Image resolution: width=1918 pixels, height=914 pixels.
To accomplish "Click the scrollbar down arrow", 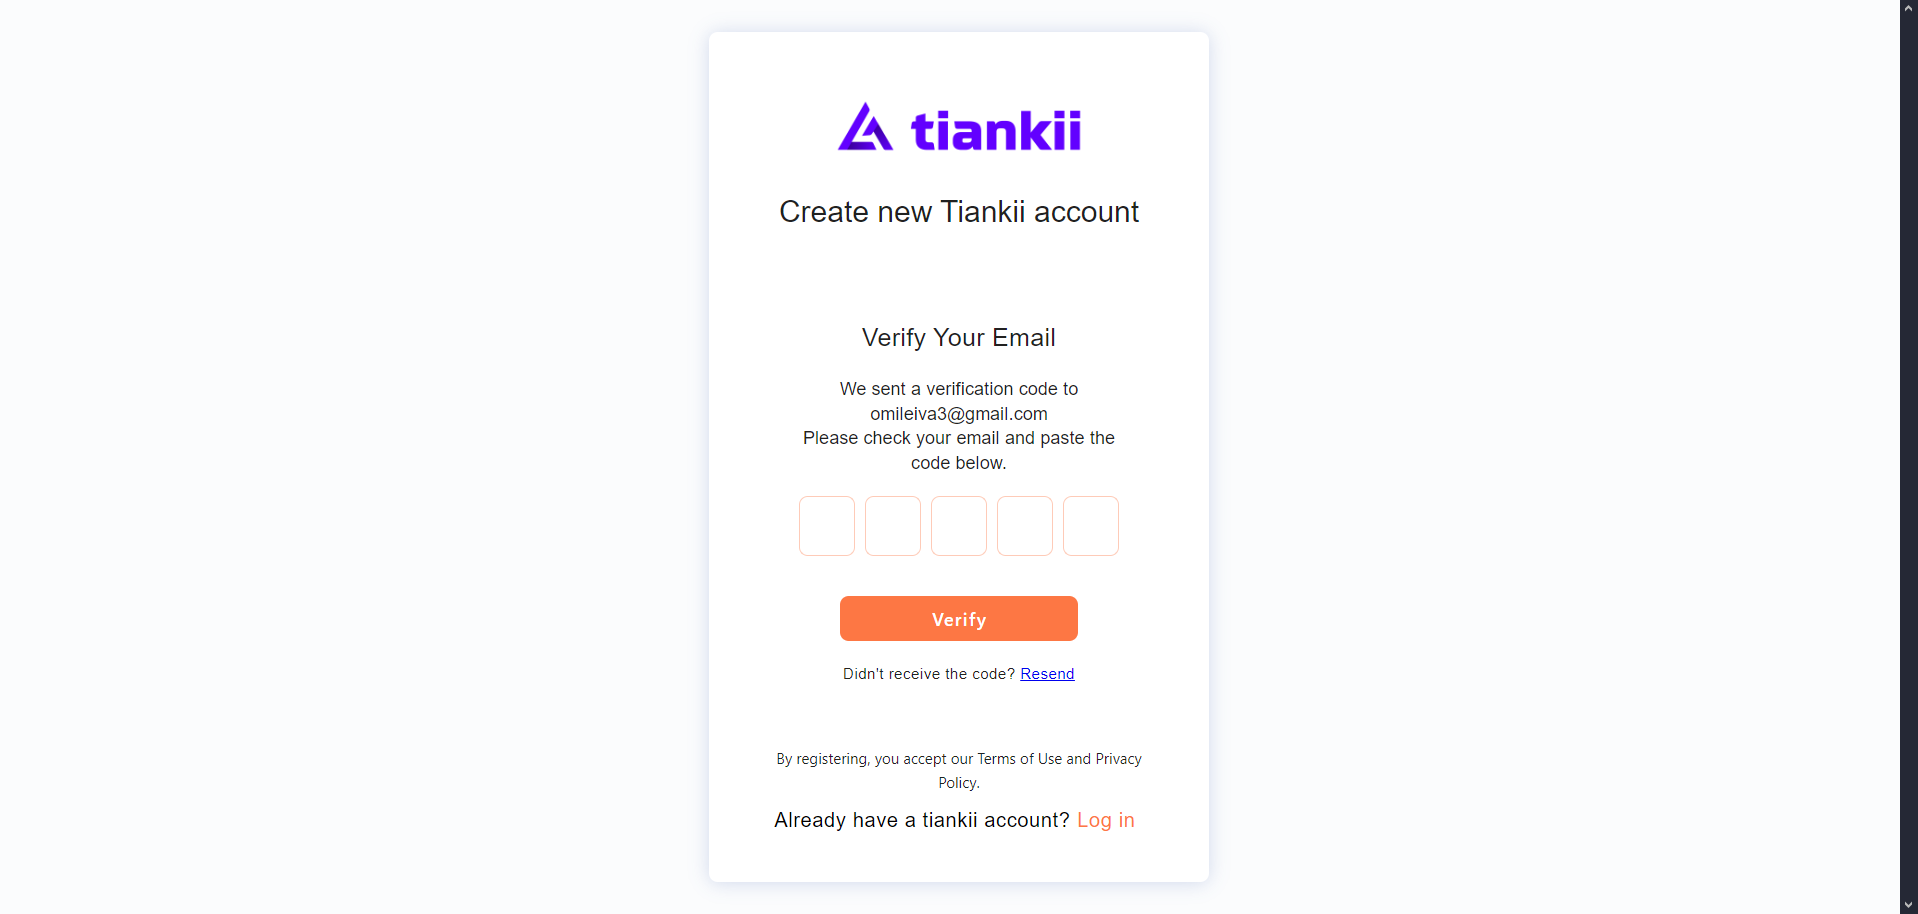I will click(1909, 906).
